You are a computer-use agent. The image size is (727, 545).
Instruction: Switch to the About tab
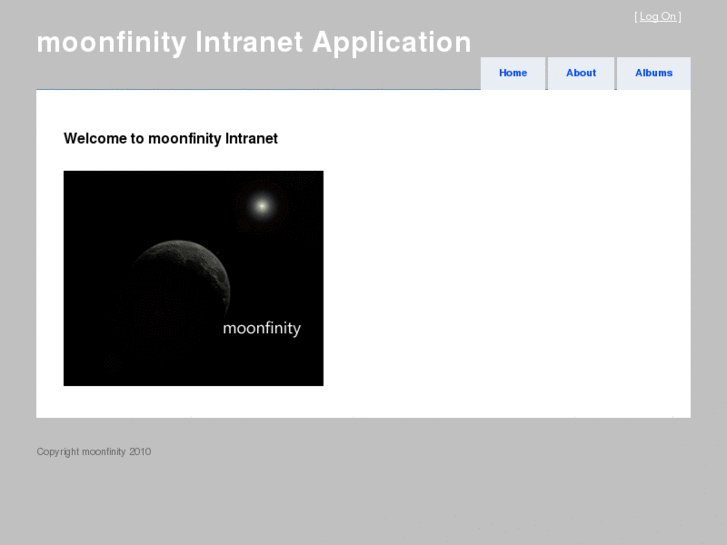(581, 73)
